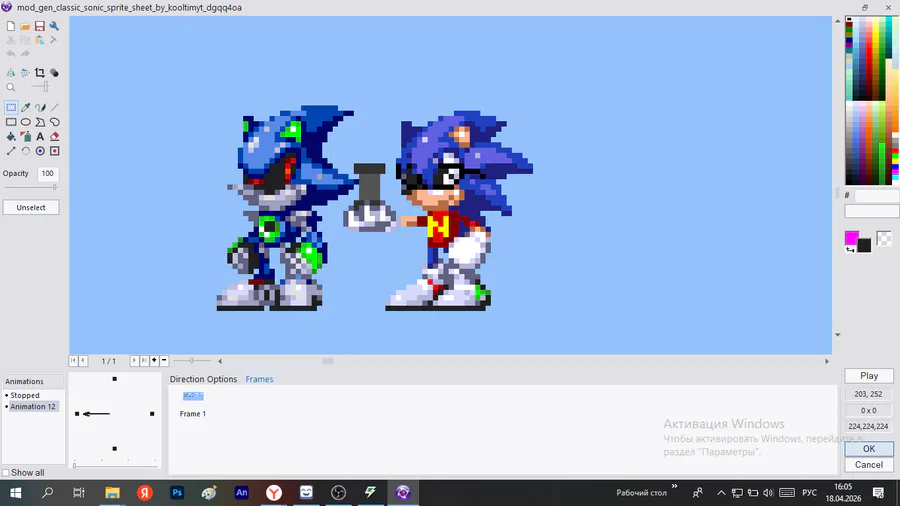Click the zoom slider near magnifier

coord(46,87)
